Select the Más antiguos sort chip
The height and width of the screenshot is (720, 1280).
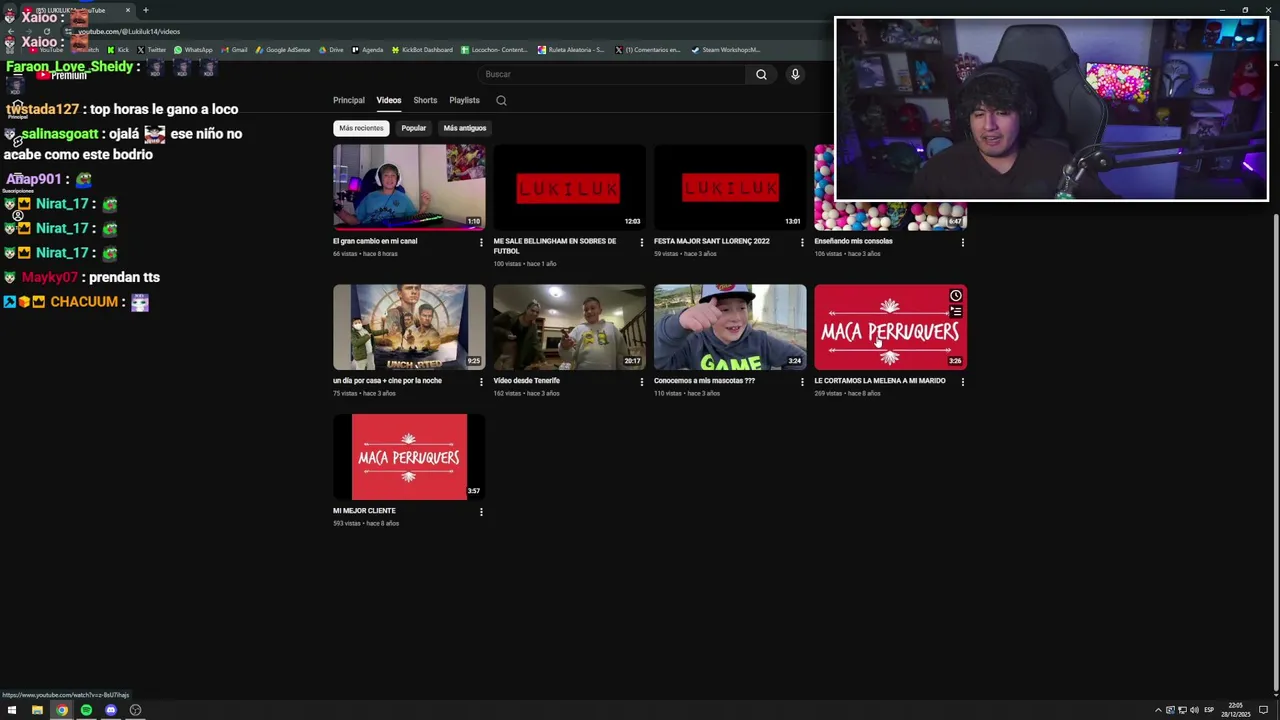pyautogui.click(x=464, y=128)
